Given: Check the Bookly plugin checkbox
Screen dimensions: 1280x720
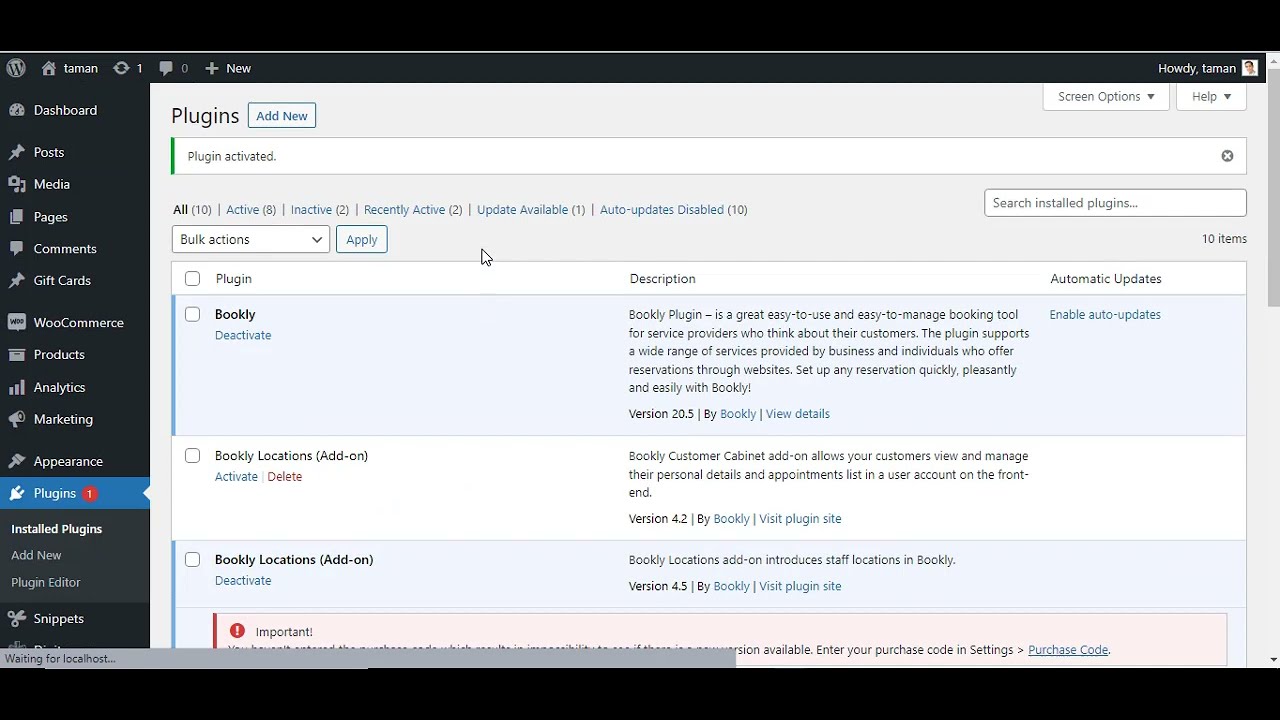Looking at the screenshot, I should click(x=192, y=314).
